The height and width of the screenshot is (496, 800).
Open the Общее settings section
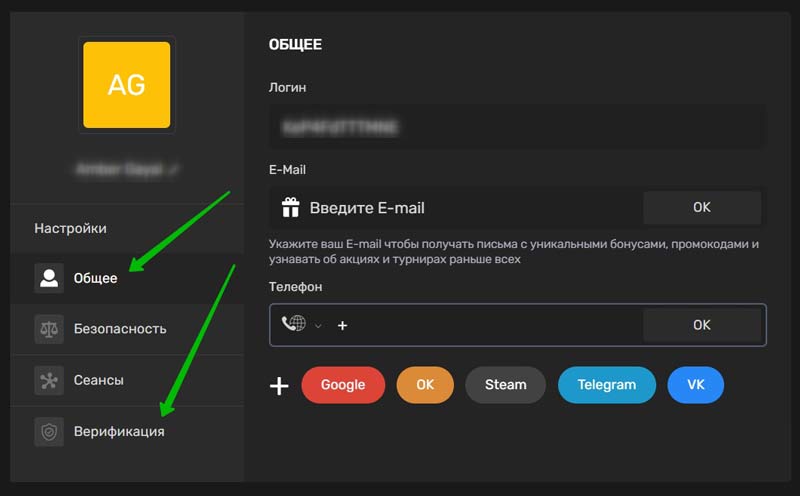[x=96, y=278]
